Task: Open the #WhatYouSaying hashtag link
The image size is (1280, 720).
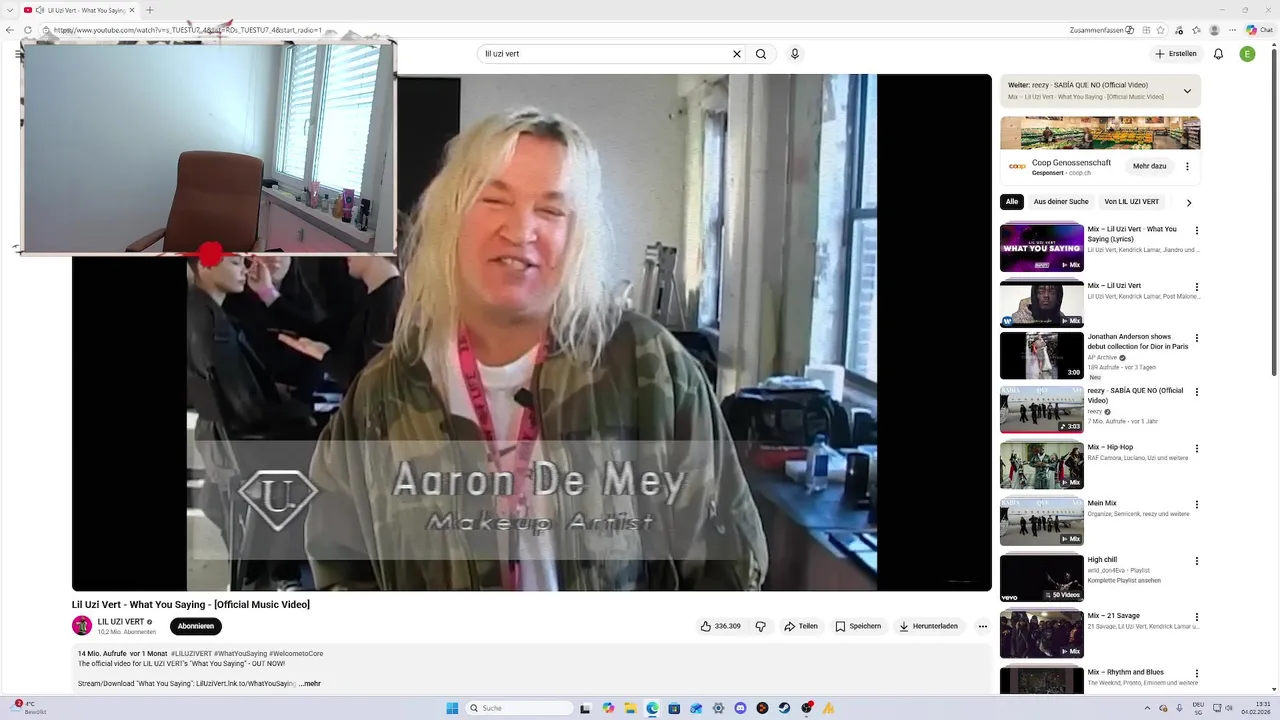Action: 240,654
